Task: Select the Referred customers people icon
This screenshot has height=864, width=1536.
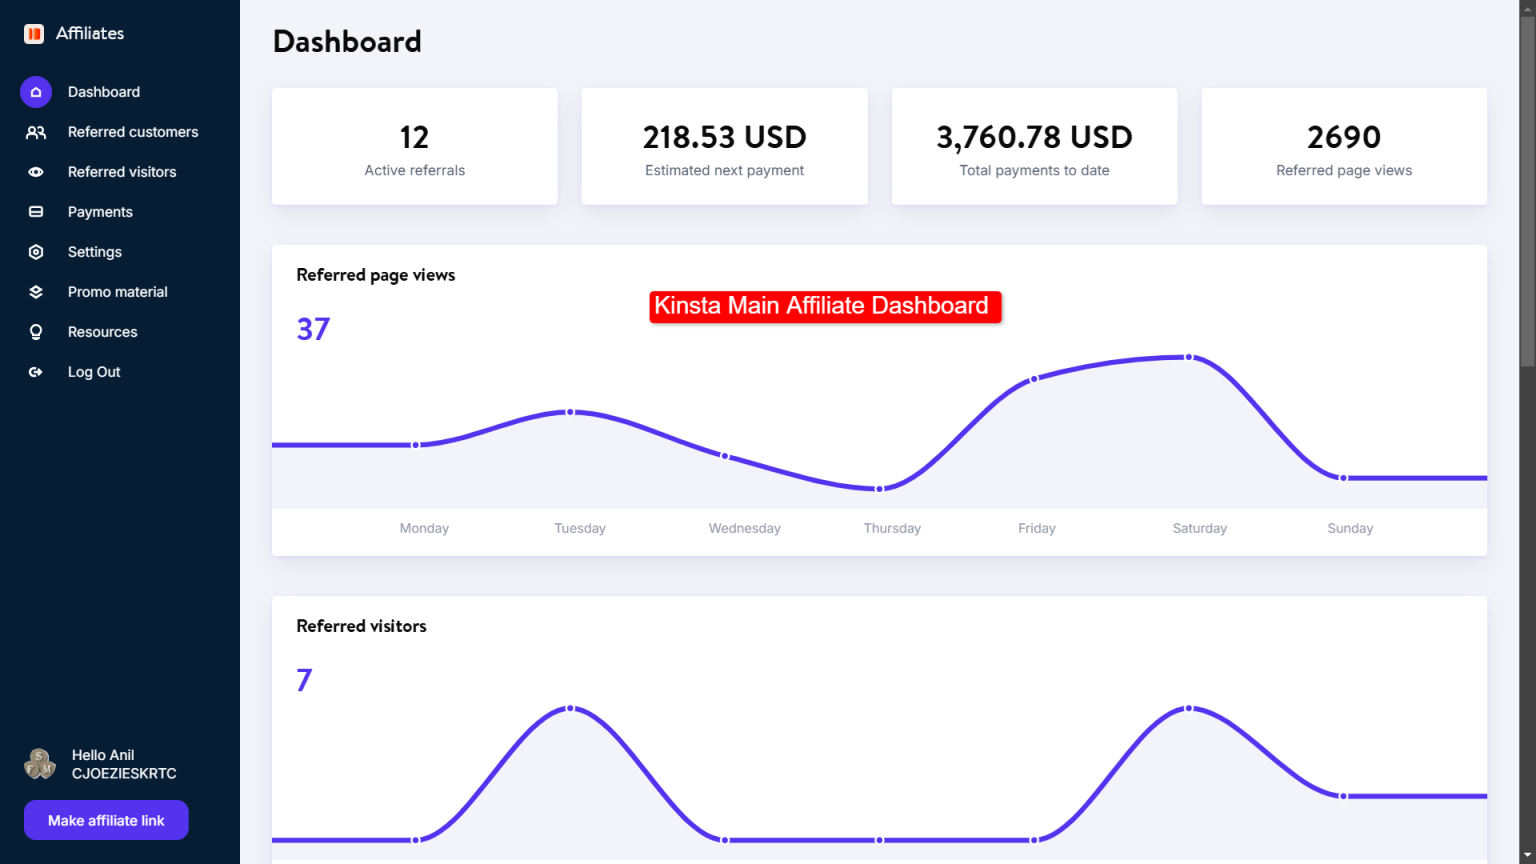Action: 36,131
